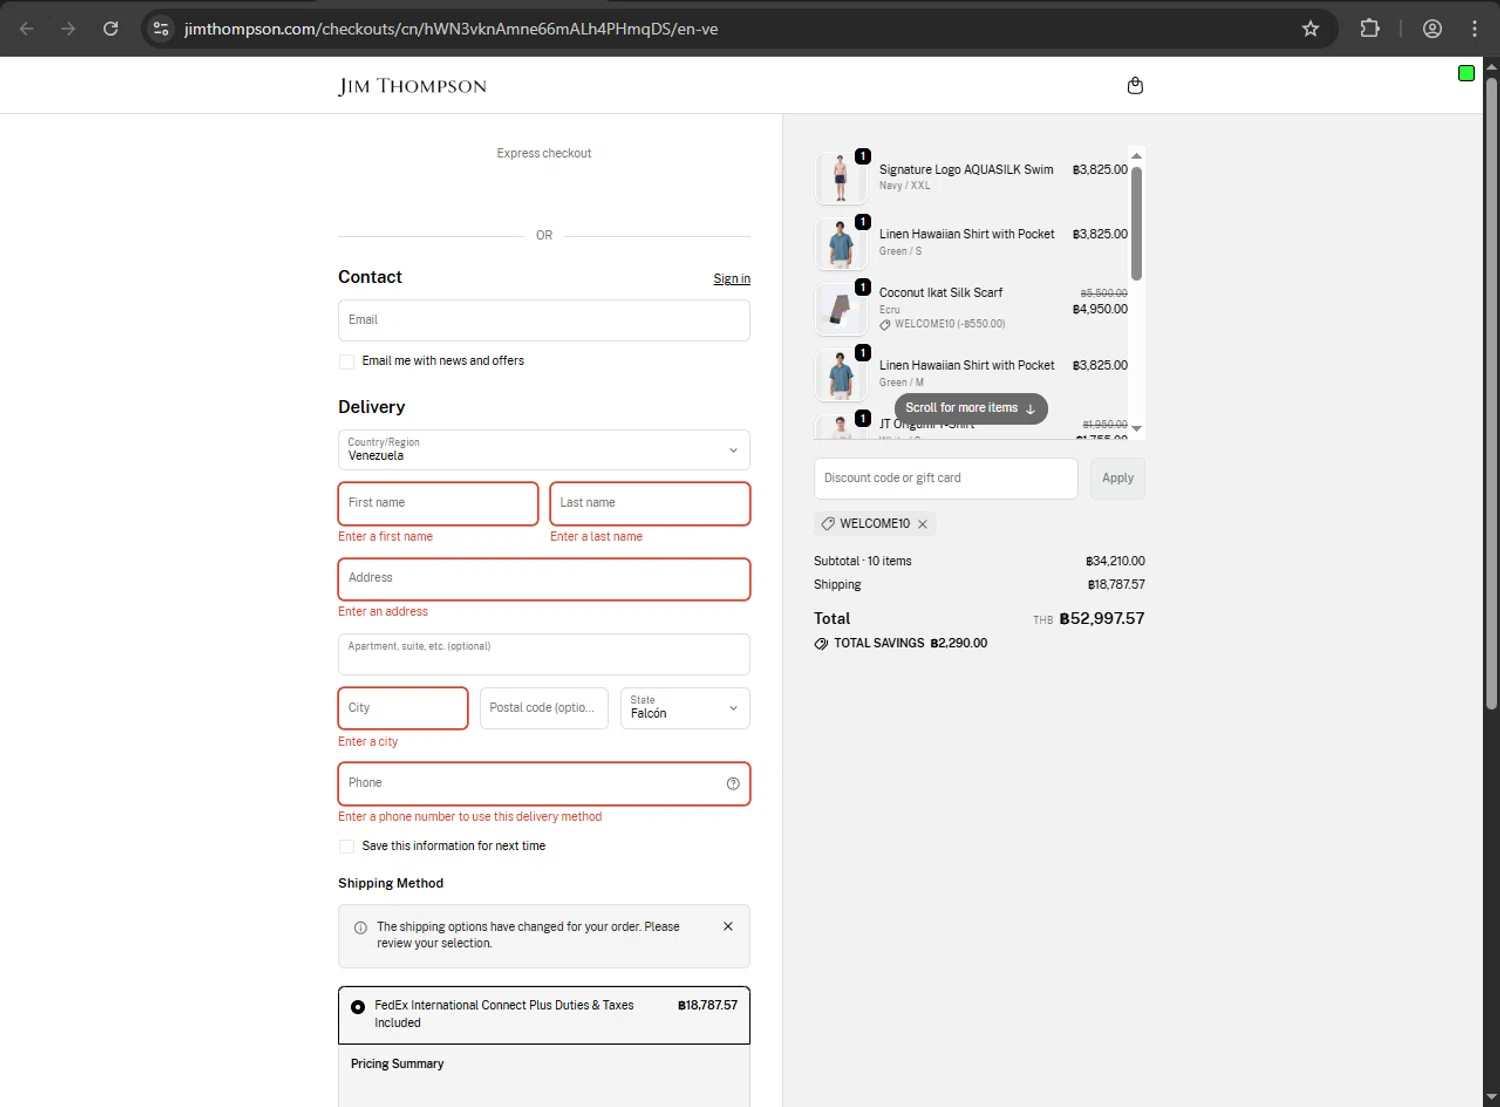This screenshot has width=1500, height=1107.
Task: Click the Enter a phone number error message
Action: 470,817
